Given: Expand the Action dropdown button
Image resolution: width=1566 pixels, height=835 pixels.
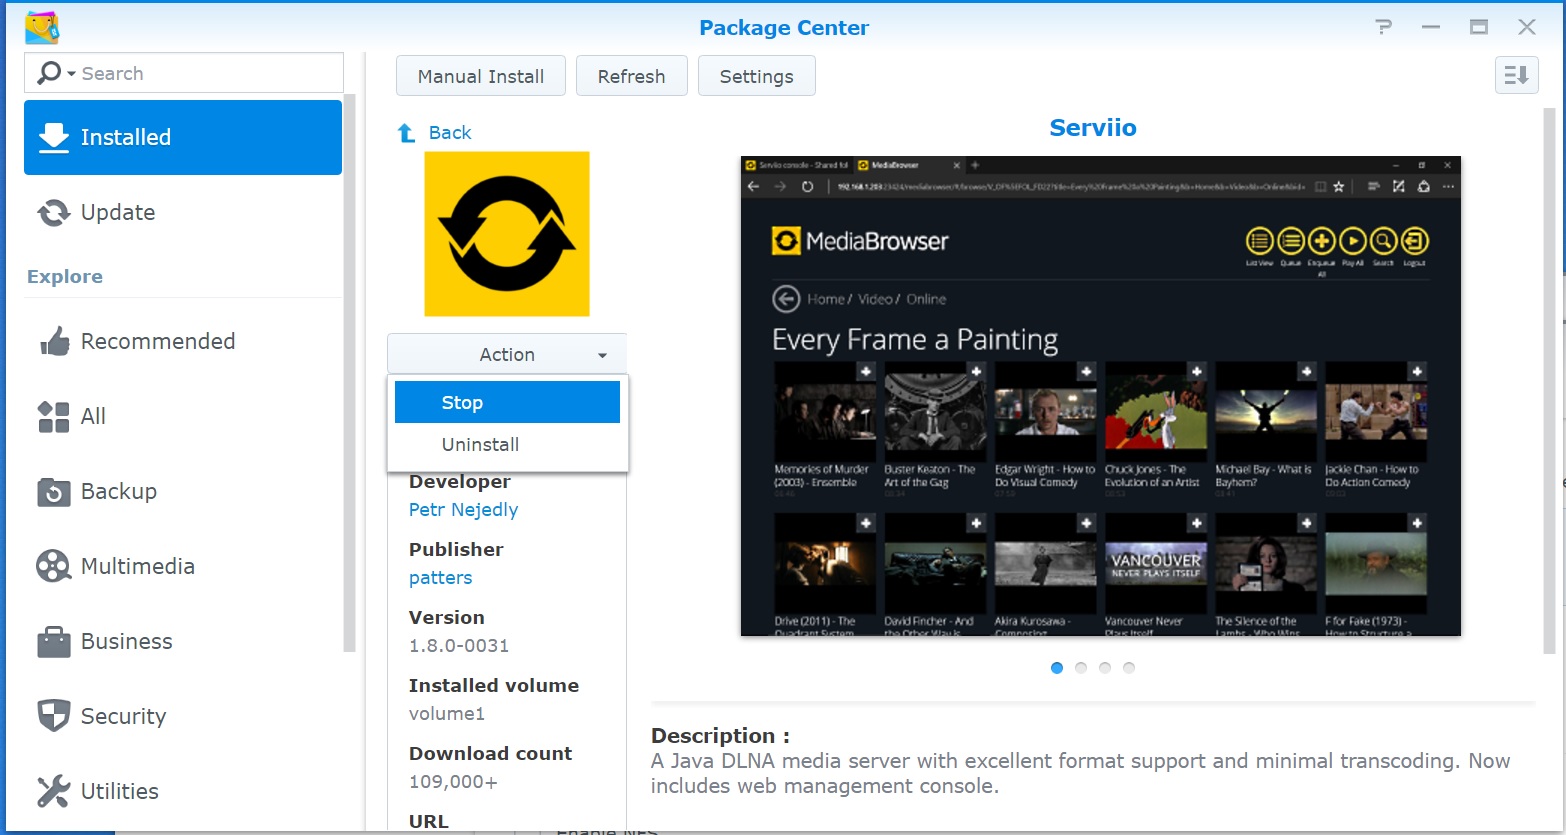Looking at the screenshot, I should 507,355.
